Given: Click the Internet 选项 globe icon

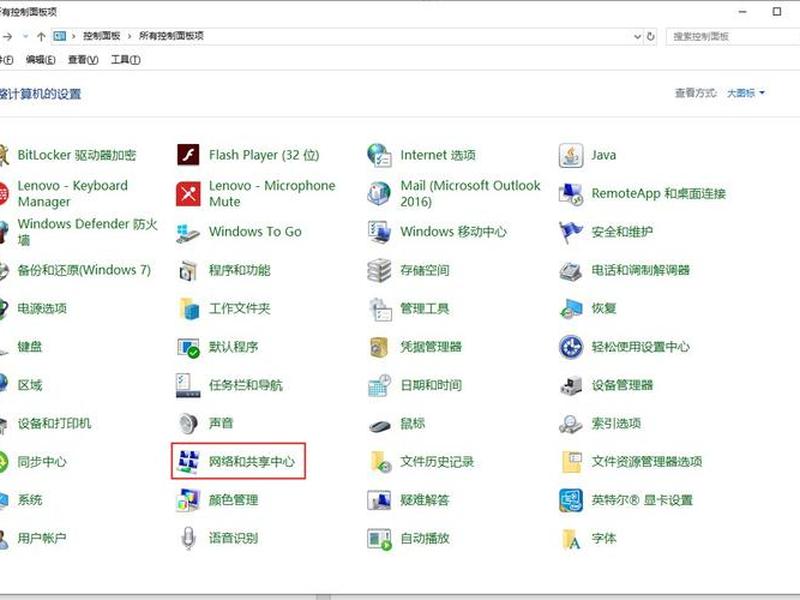Looking at the screenshot, I should click(x=380, y=155).
